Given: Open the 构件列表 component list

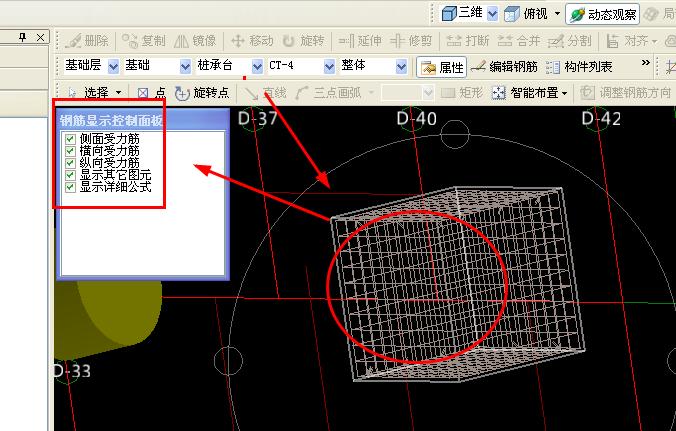Looking at the screenshot, I should (x=579, y=67).
